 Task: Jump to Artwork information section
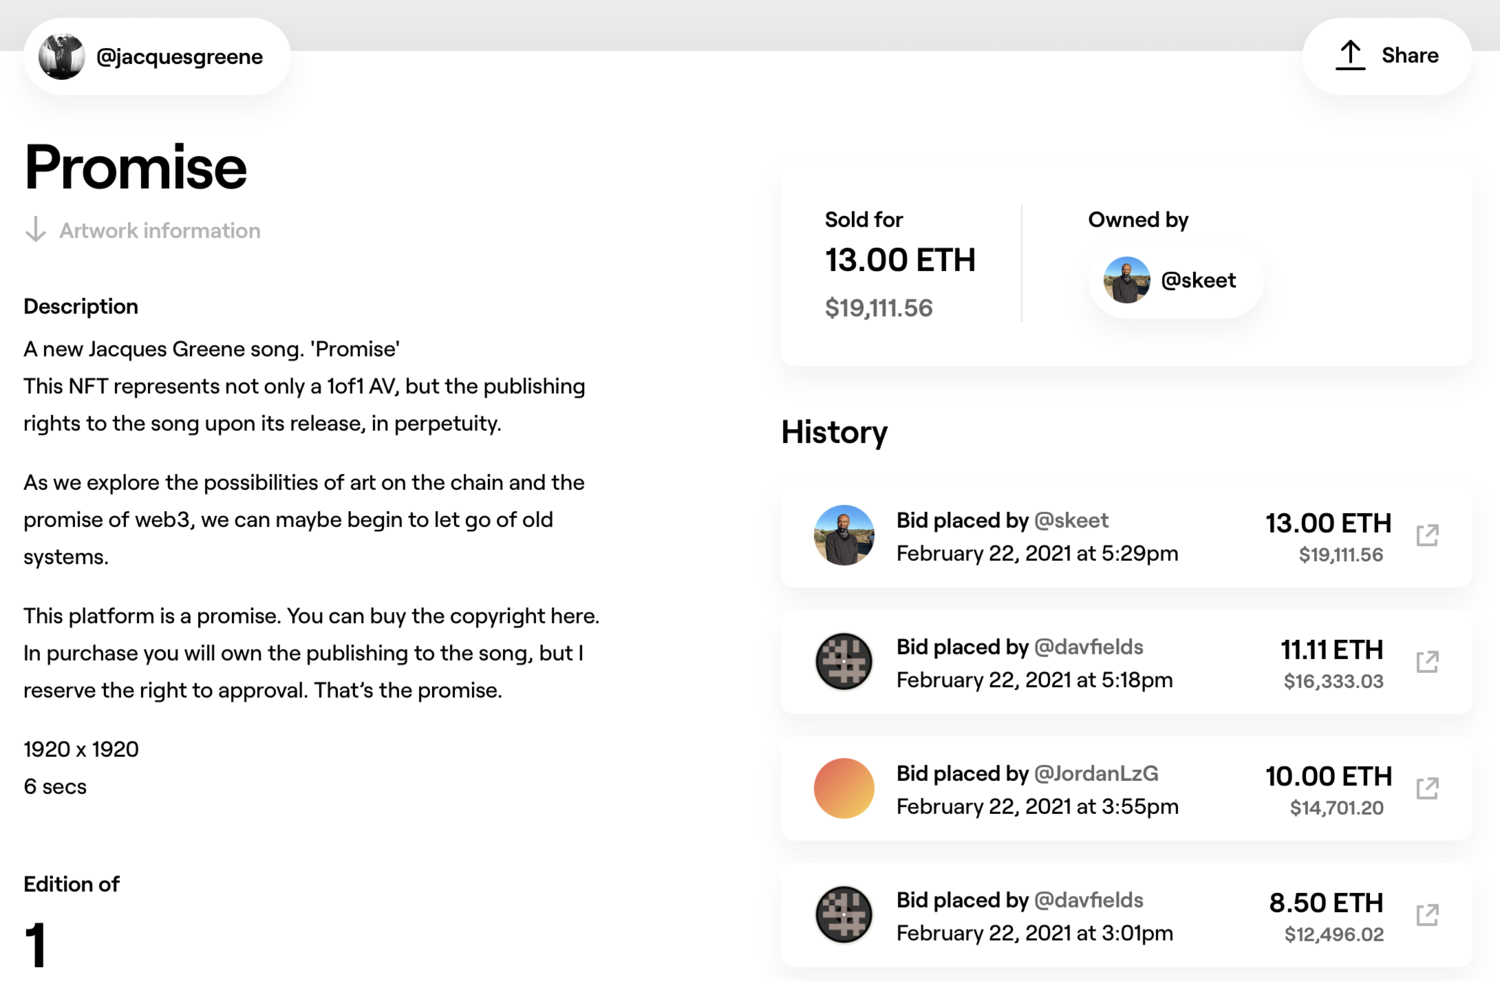click(159, 231)
